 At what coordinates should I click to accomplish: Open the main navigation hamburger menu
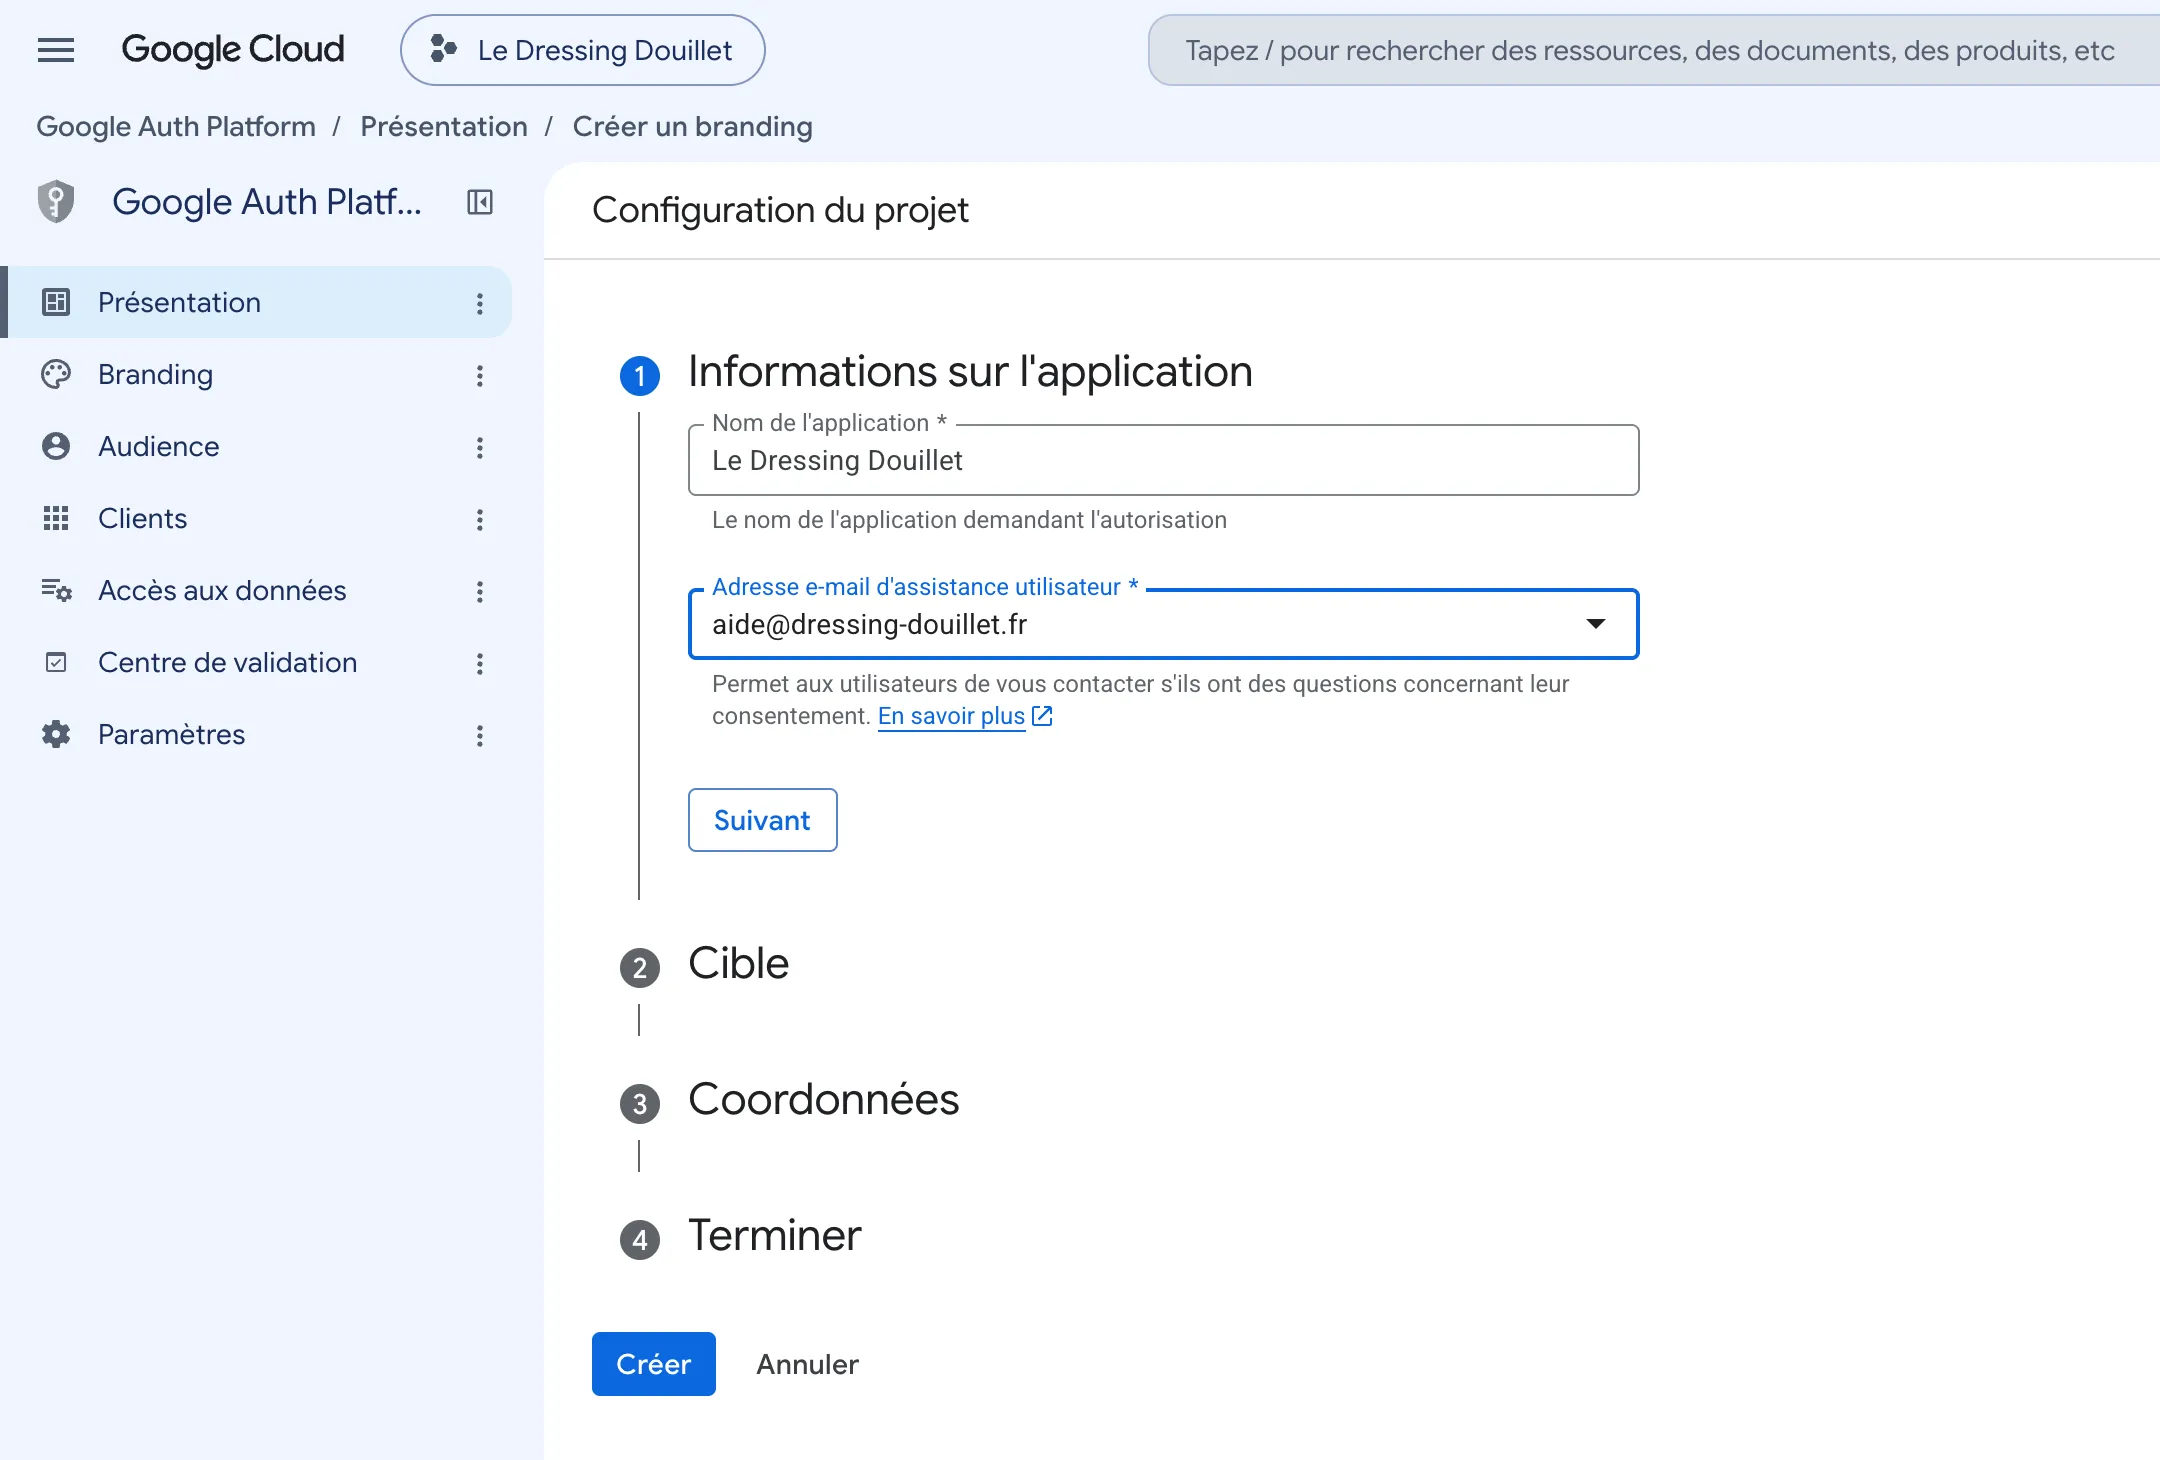[x=56, y=50]
